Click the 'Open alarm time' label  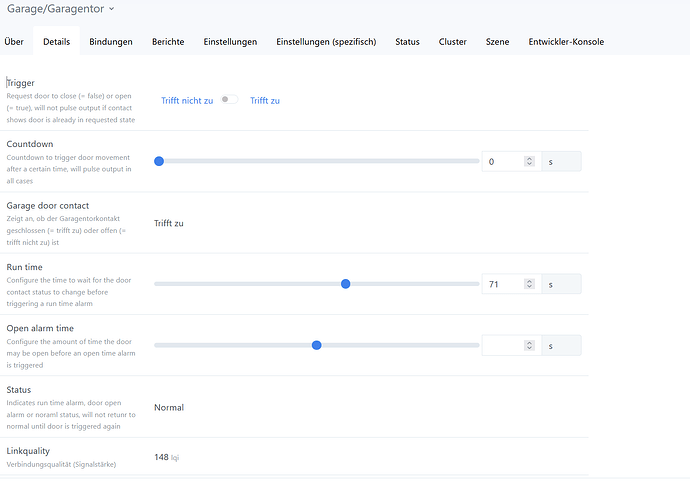[40, 328]
